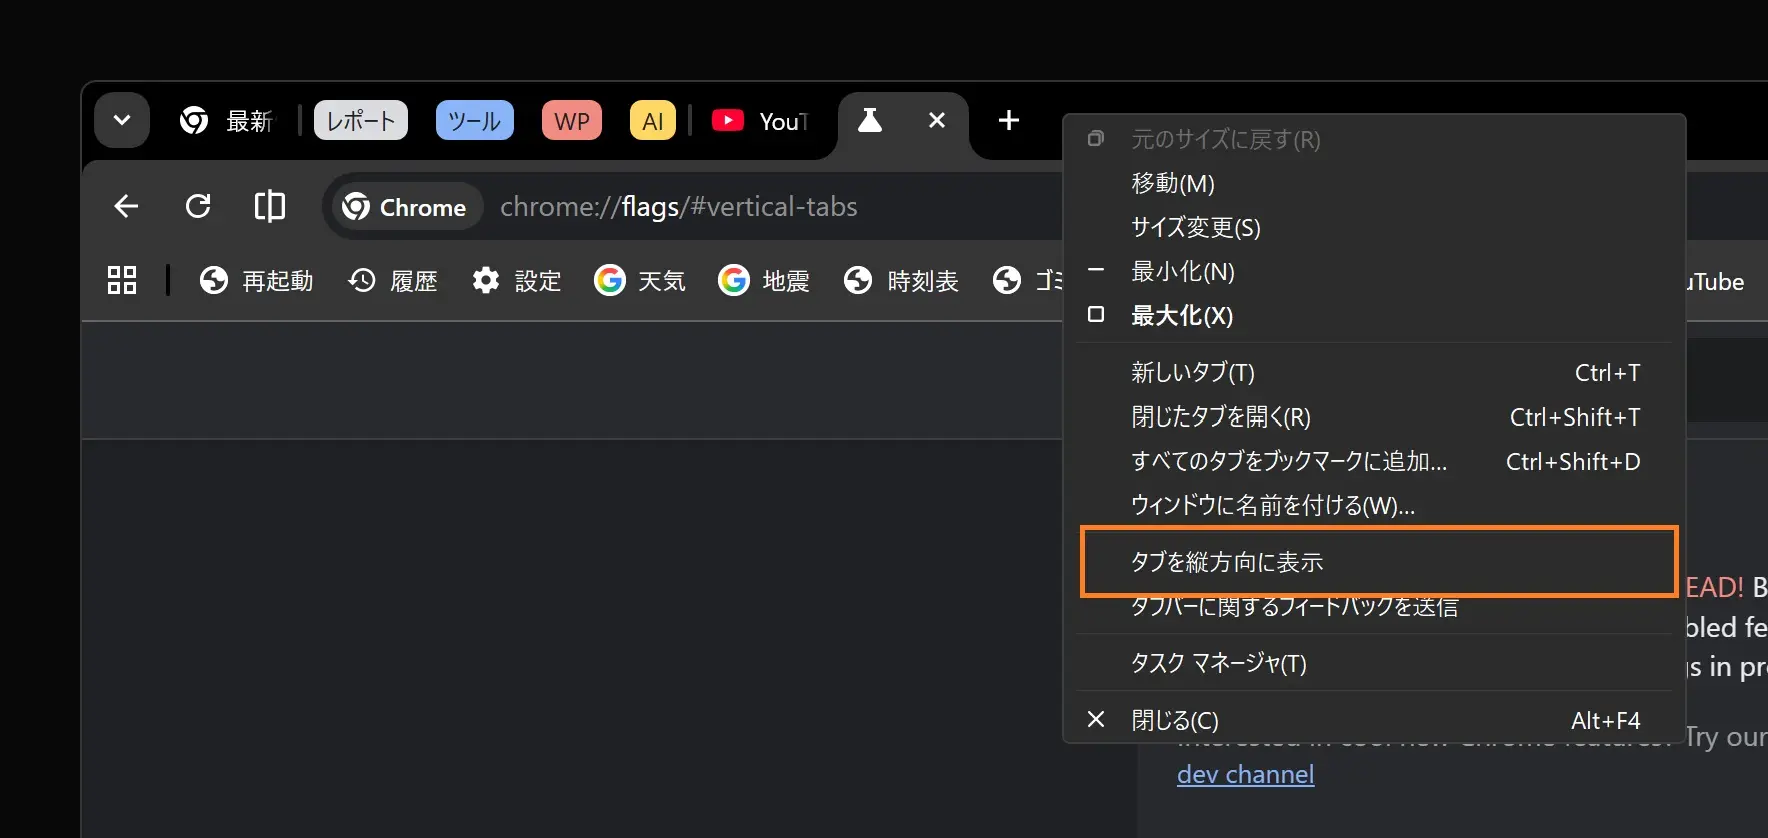Screen dimensions: 1768x838
Task: Click the back navigation arrow
Action: (x=126, y=207)
